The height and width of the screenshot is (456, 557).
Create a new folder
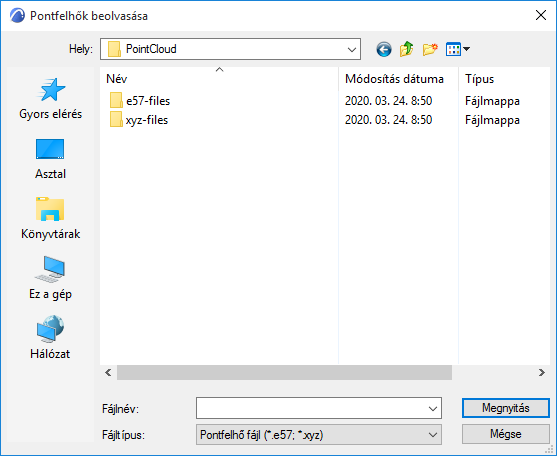point(429,49)
